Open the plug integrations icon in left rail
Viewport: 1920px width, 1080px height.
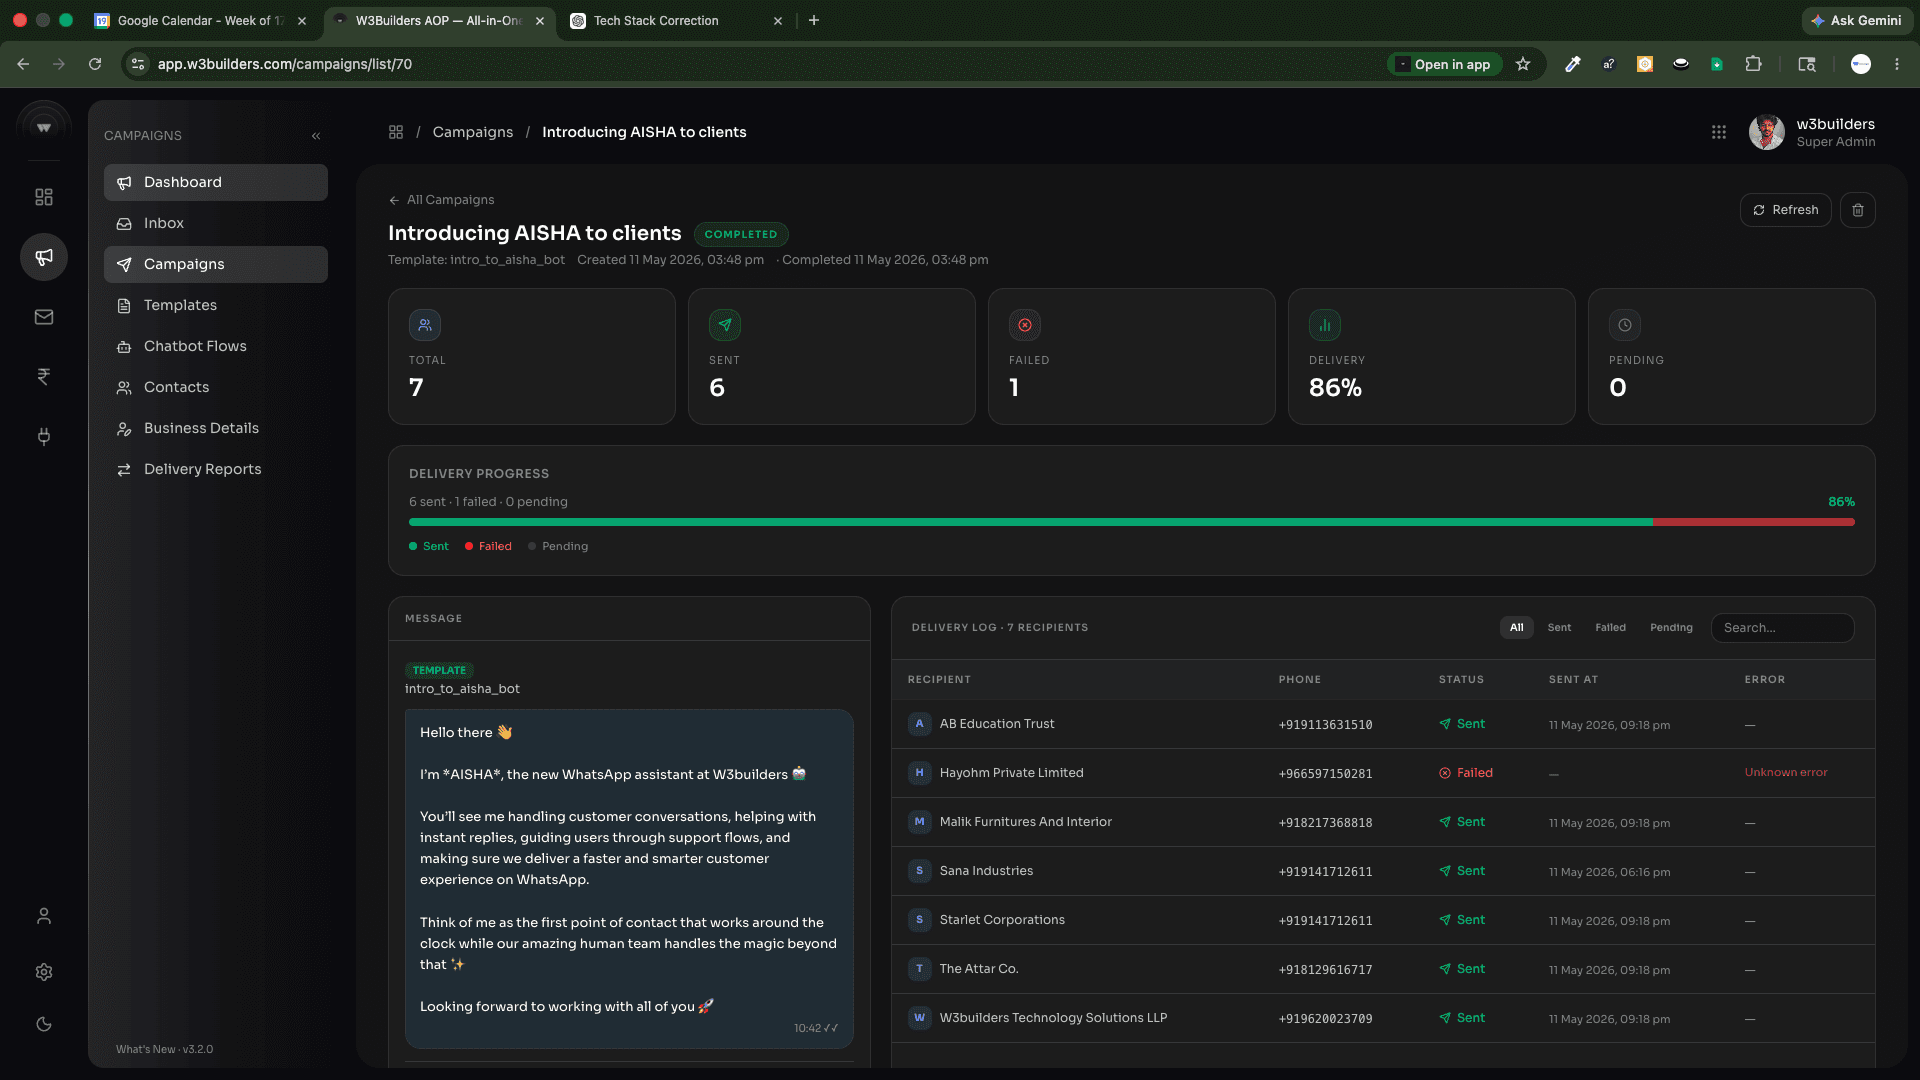[x=44, y=437]
